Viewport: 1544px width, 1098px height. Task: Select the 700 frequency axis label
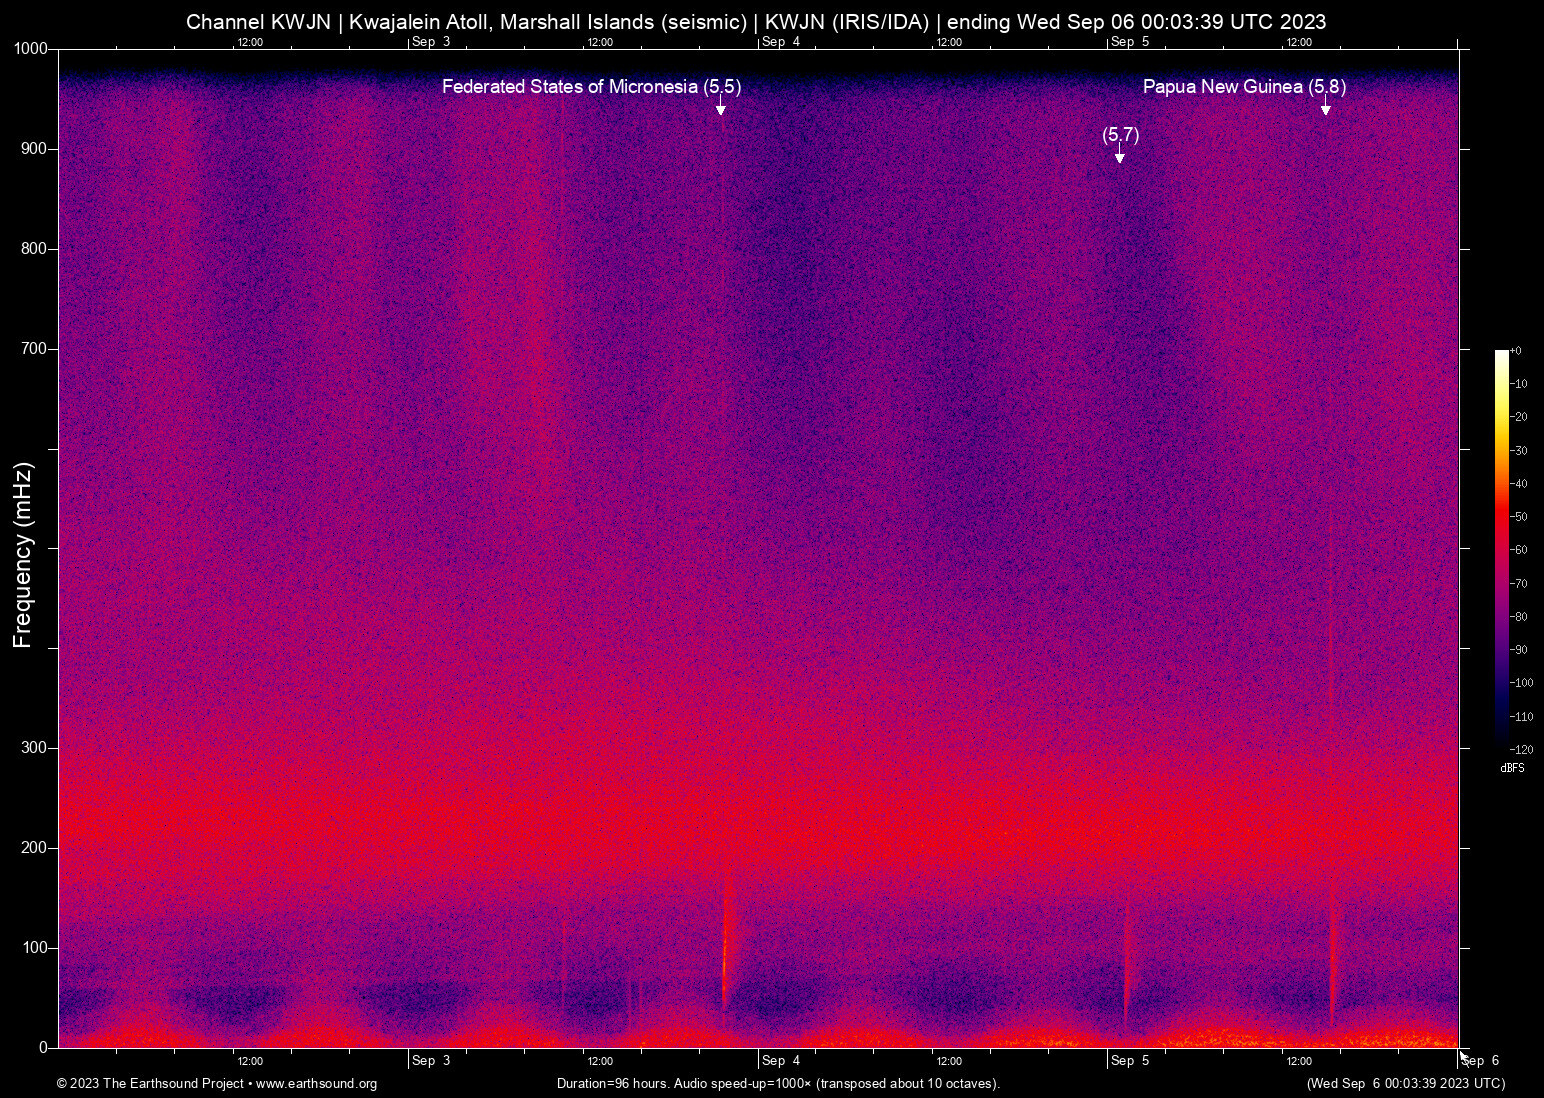[x=35, y=349]
